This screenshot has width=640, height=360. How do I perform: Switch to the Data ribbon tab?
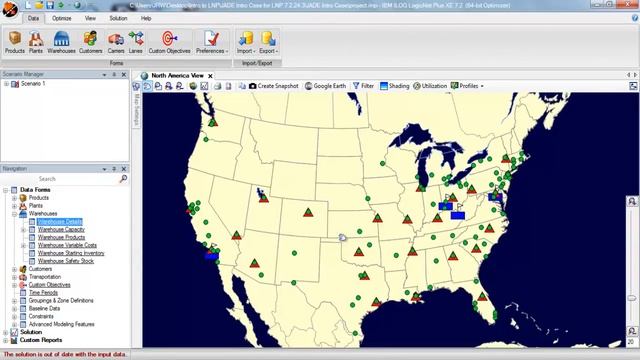coord(33,18)
